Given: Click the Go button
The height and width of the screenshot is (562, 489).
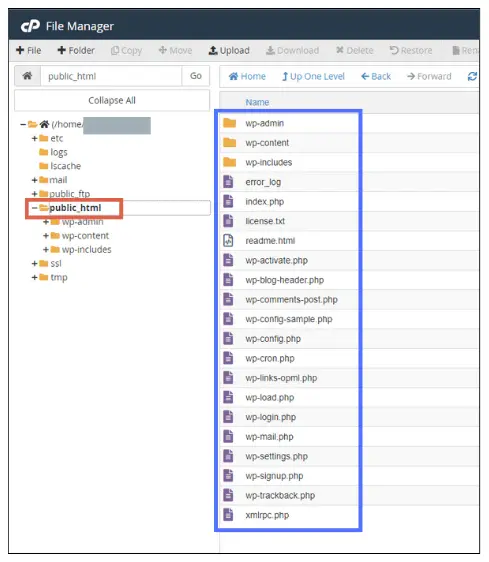Looking at the screenshot, I should tap(196, 76).
